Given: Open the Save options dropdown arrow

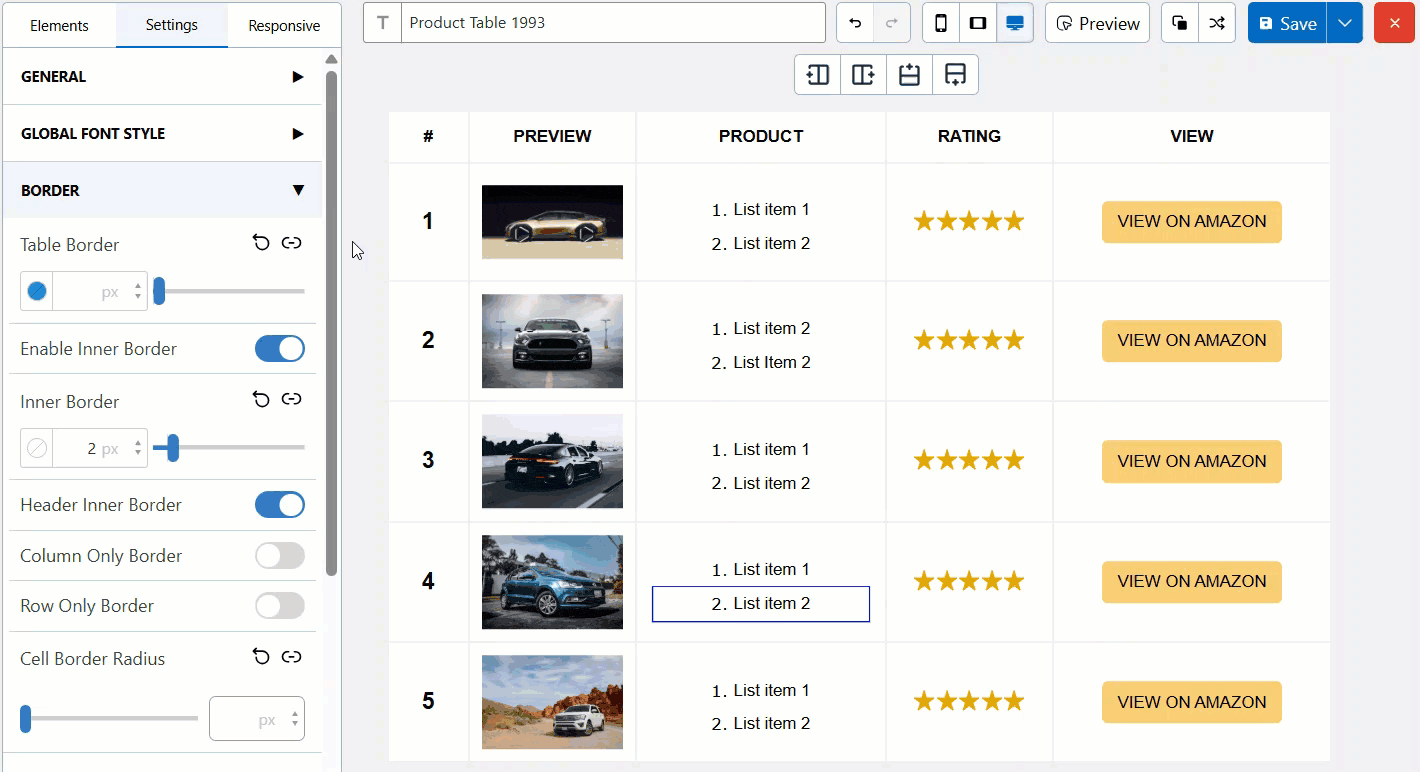Looking at the screenshot, I should click(1345, 23).
